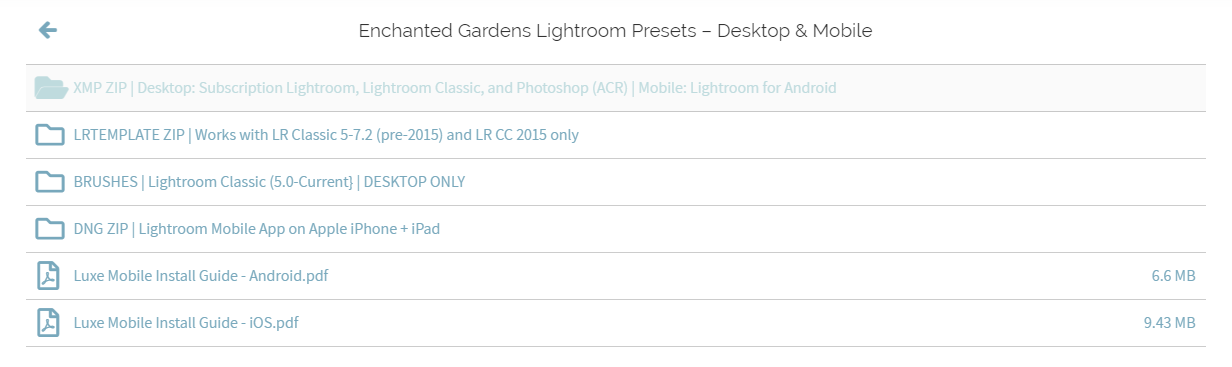The image size is (1232, 367).
Task: Click 'Apple iPhone + iPad' text in DNG row
Action: [x=373, y=229]
